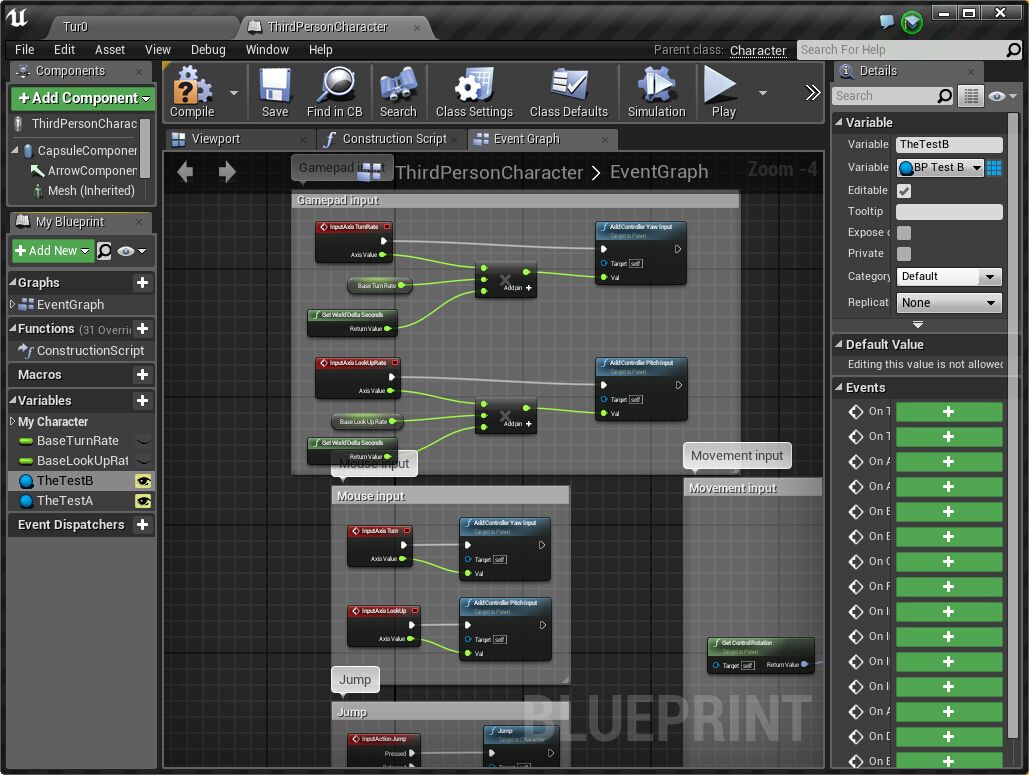Click the variable array grid icon

coord(994,167)
